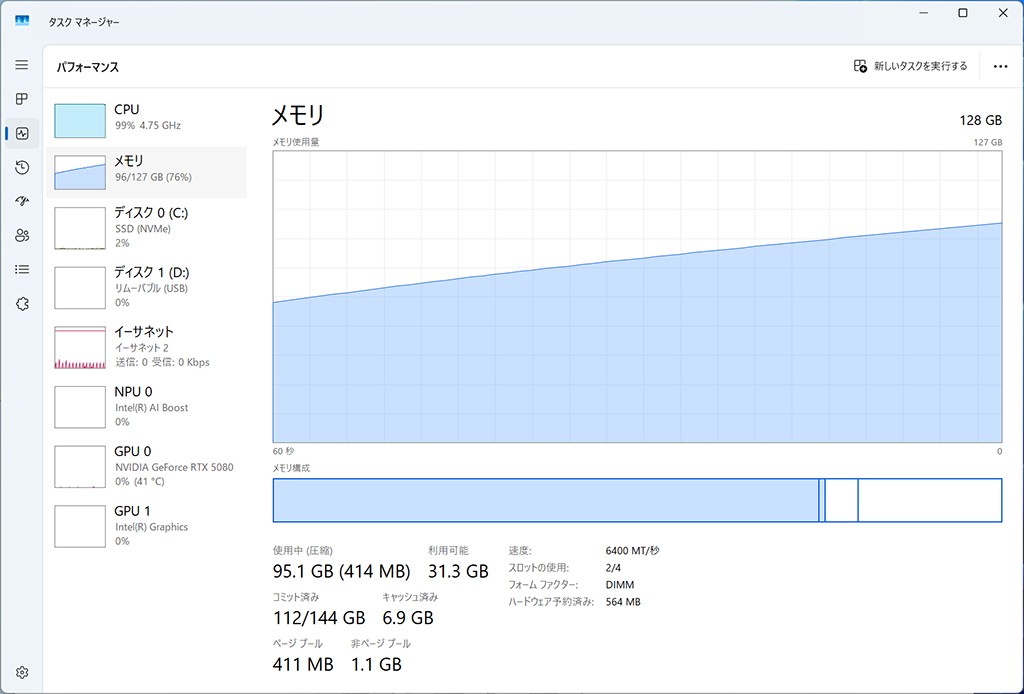Open the hamburger navigation menu

[x=22, y=65]
